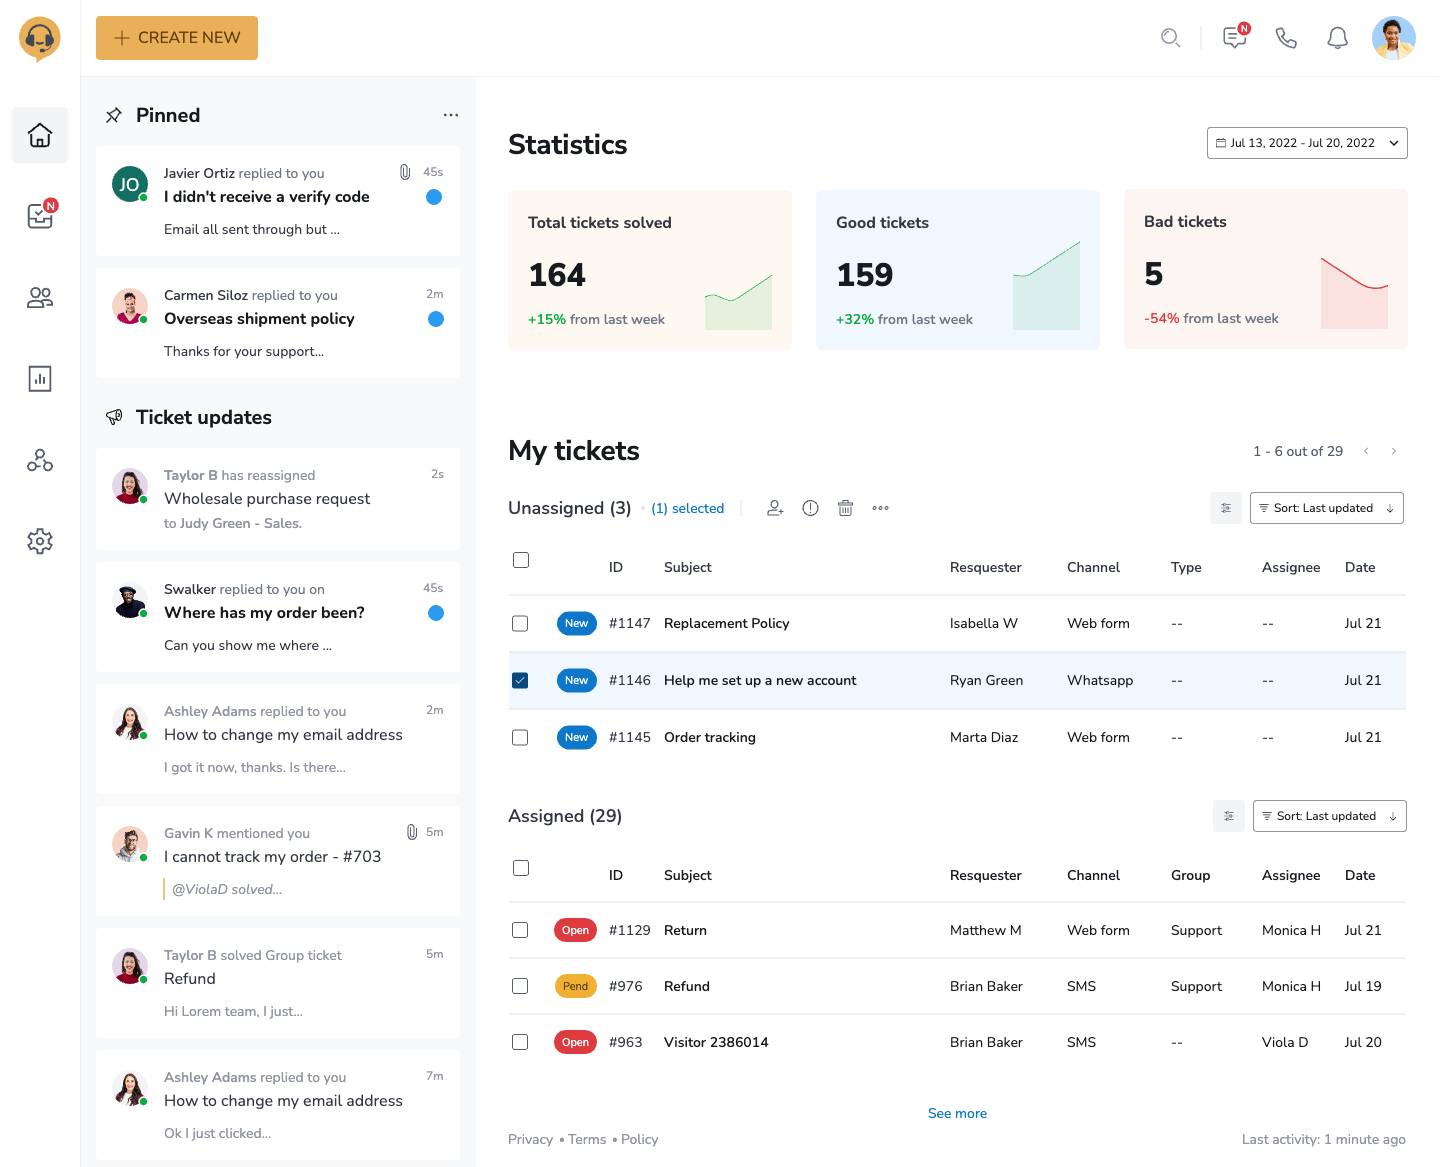
Task: Click the phone call icon
Action: click(1286, 38)
